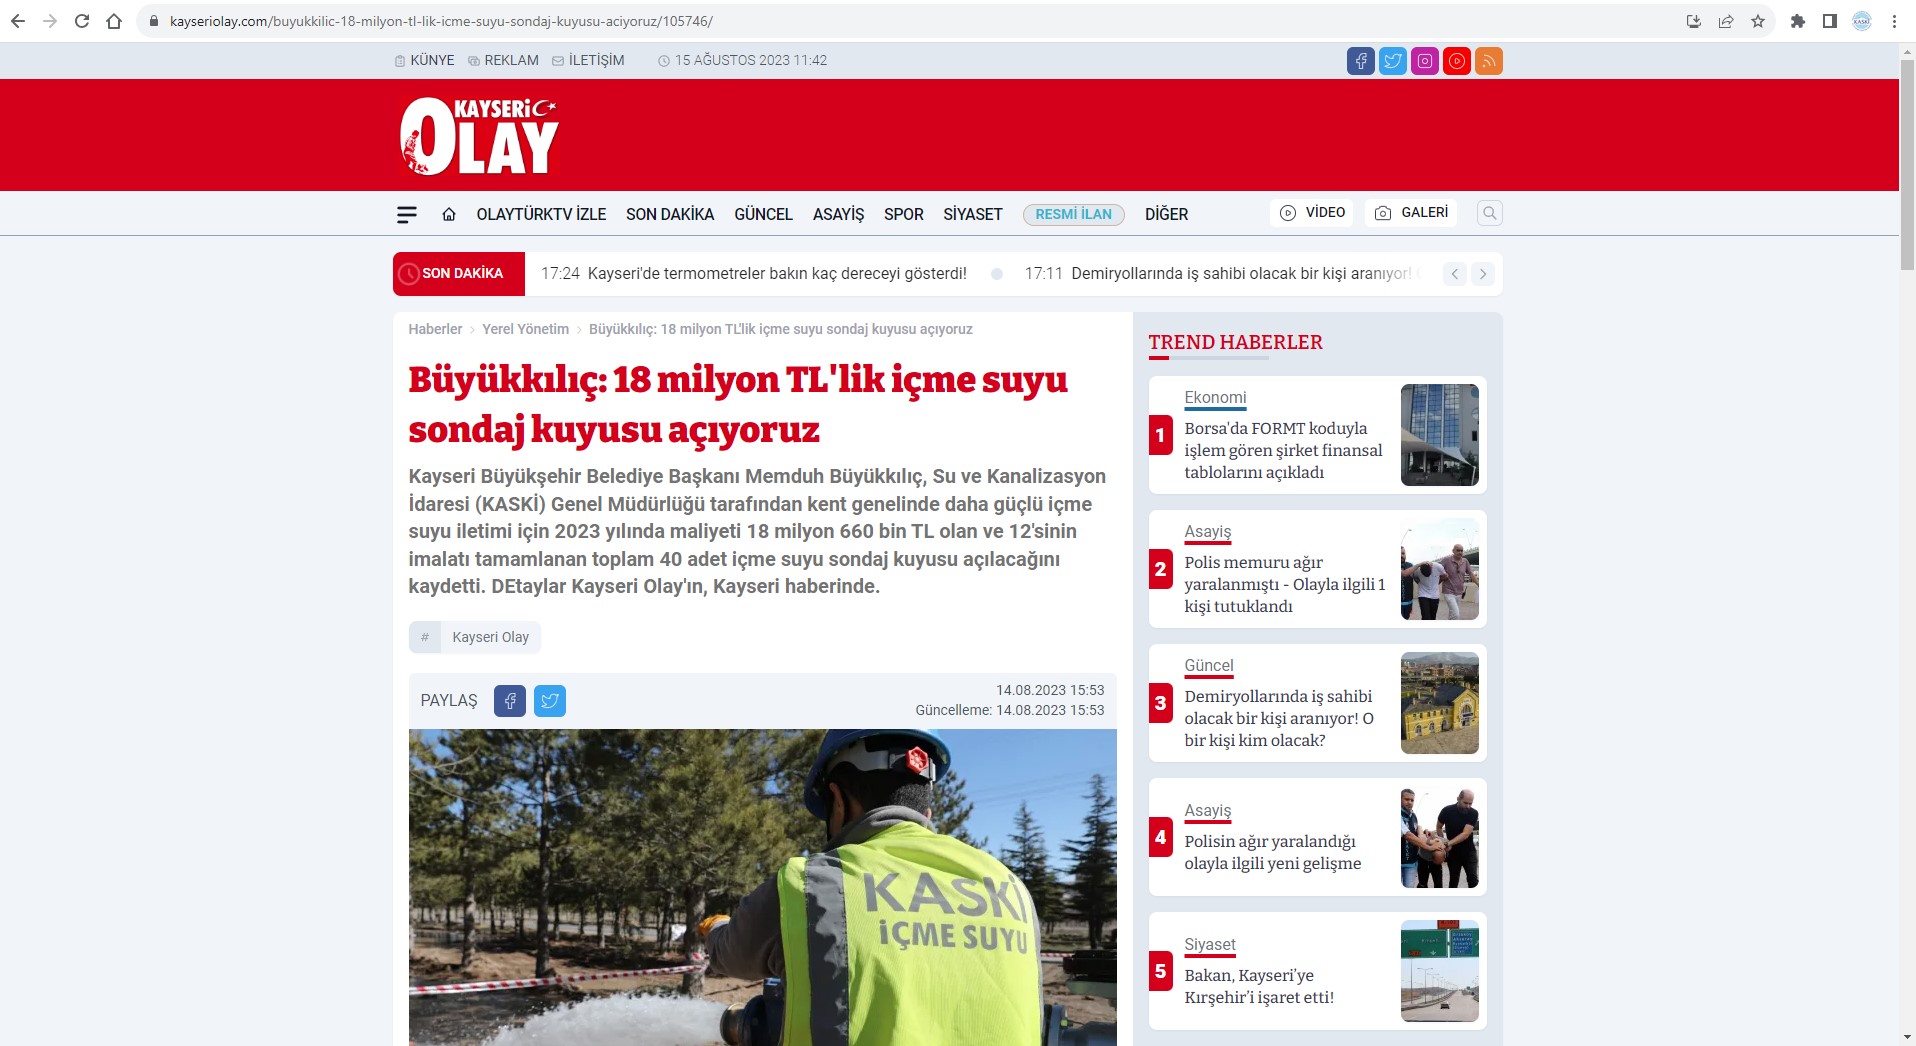Click the RSS feed icon
This screenshot has height=1046, width=1916.
pos(1489,60)
